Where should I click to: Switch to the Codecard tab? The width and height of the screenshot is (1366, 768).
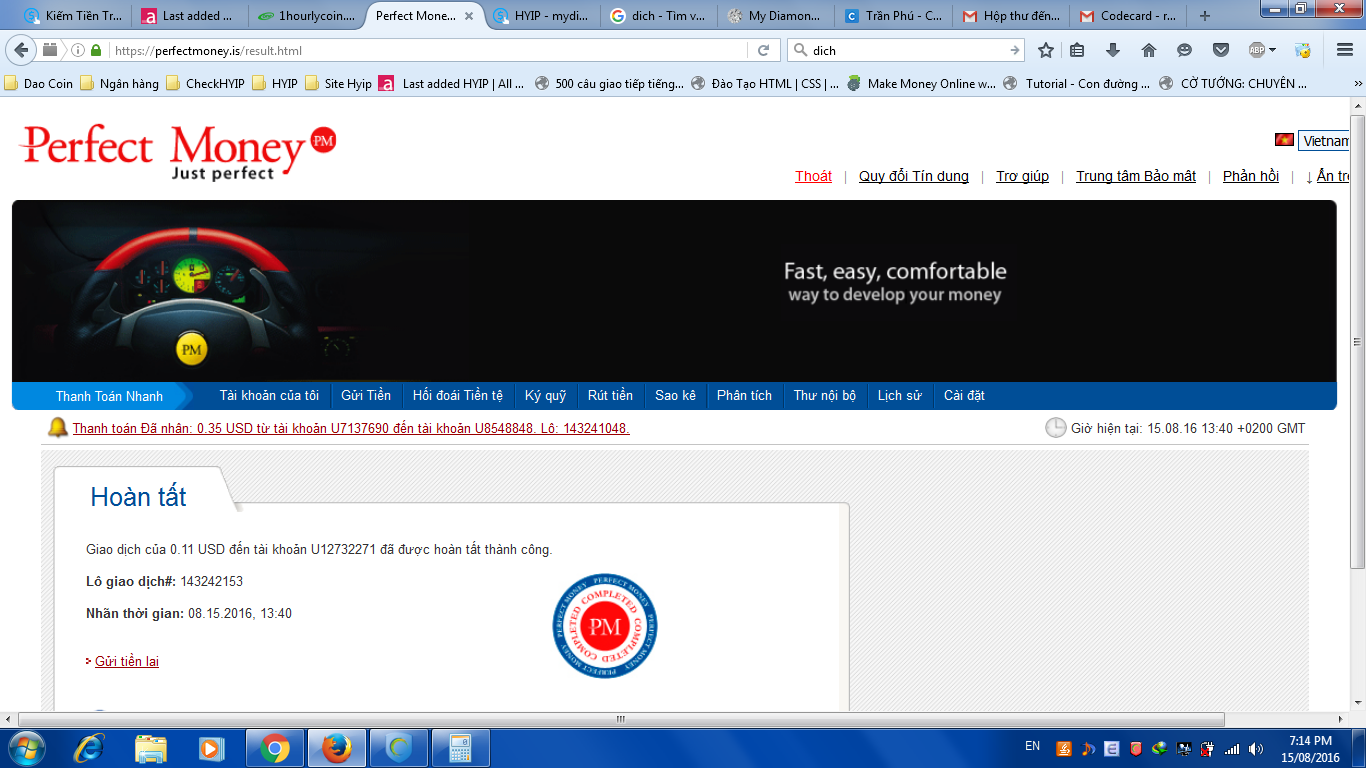1127,16
